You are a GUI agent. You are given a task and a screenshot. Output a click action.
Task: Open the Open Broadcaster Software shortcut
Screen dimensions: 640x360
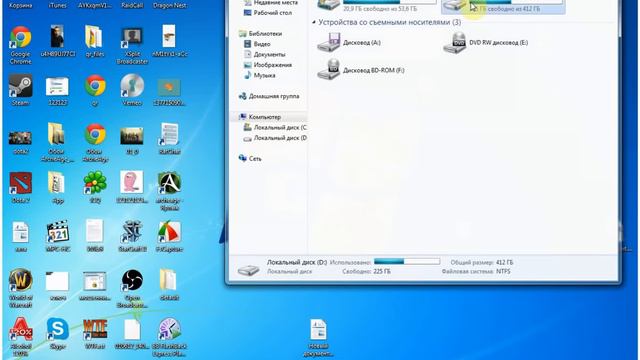tap(132, 288)
